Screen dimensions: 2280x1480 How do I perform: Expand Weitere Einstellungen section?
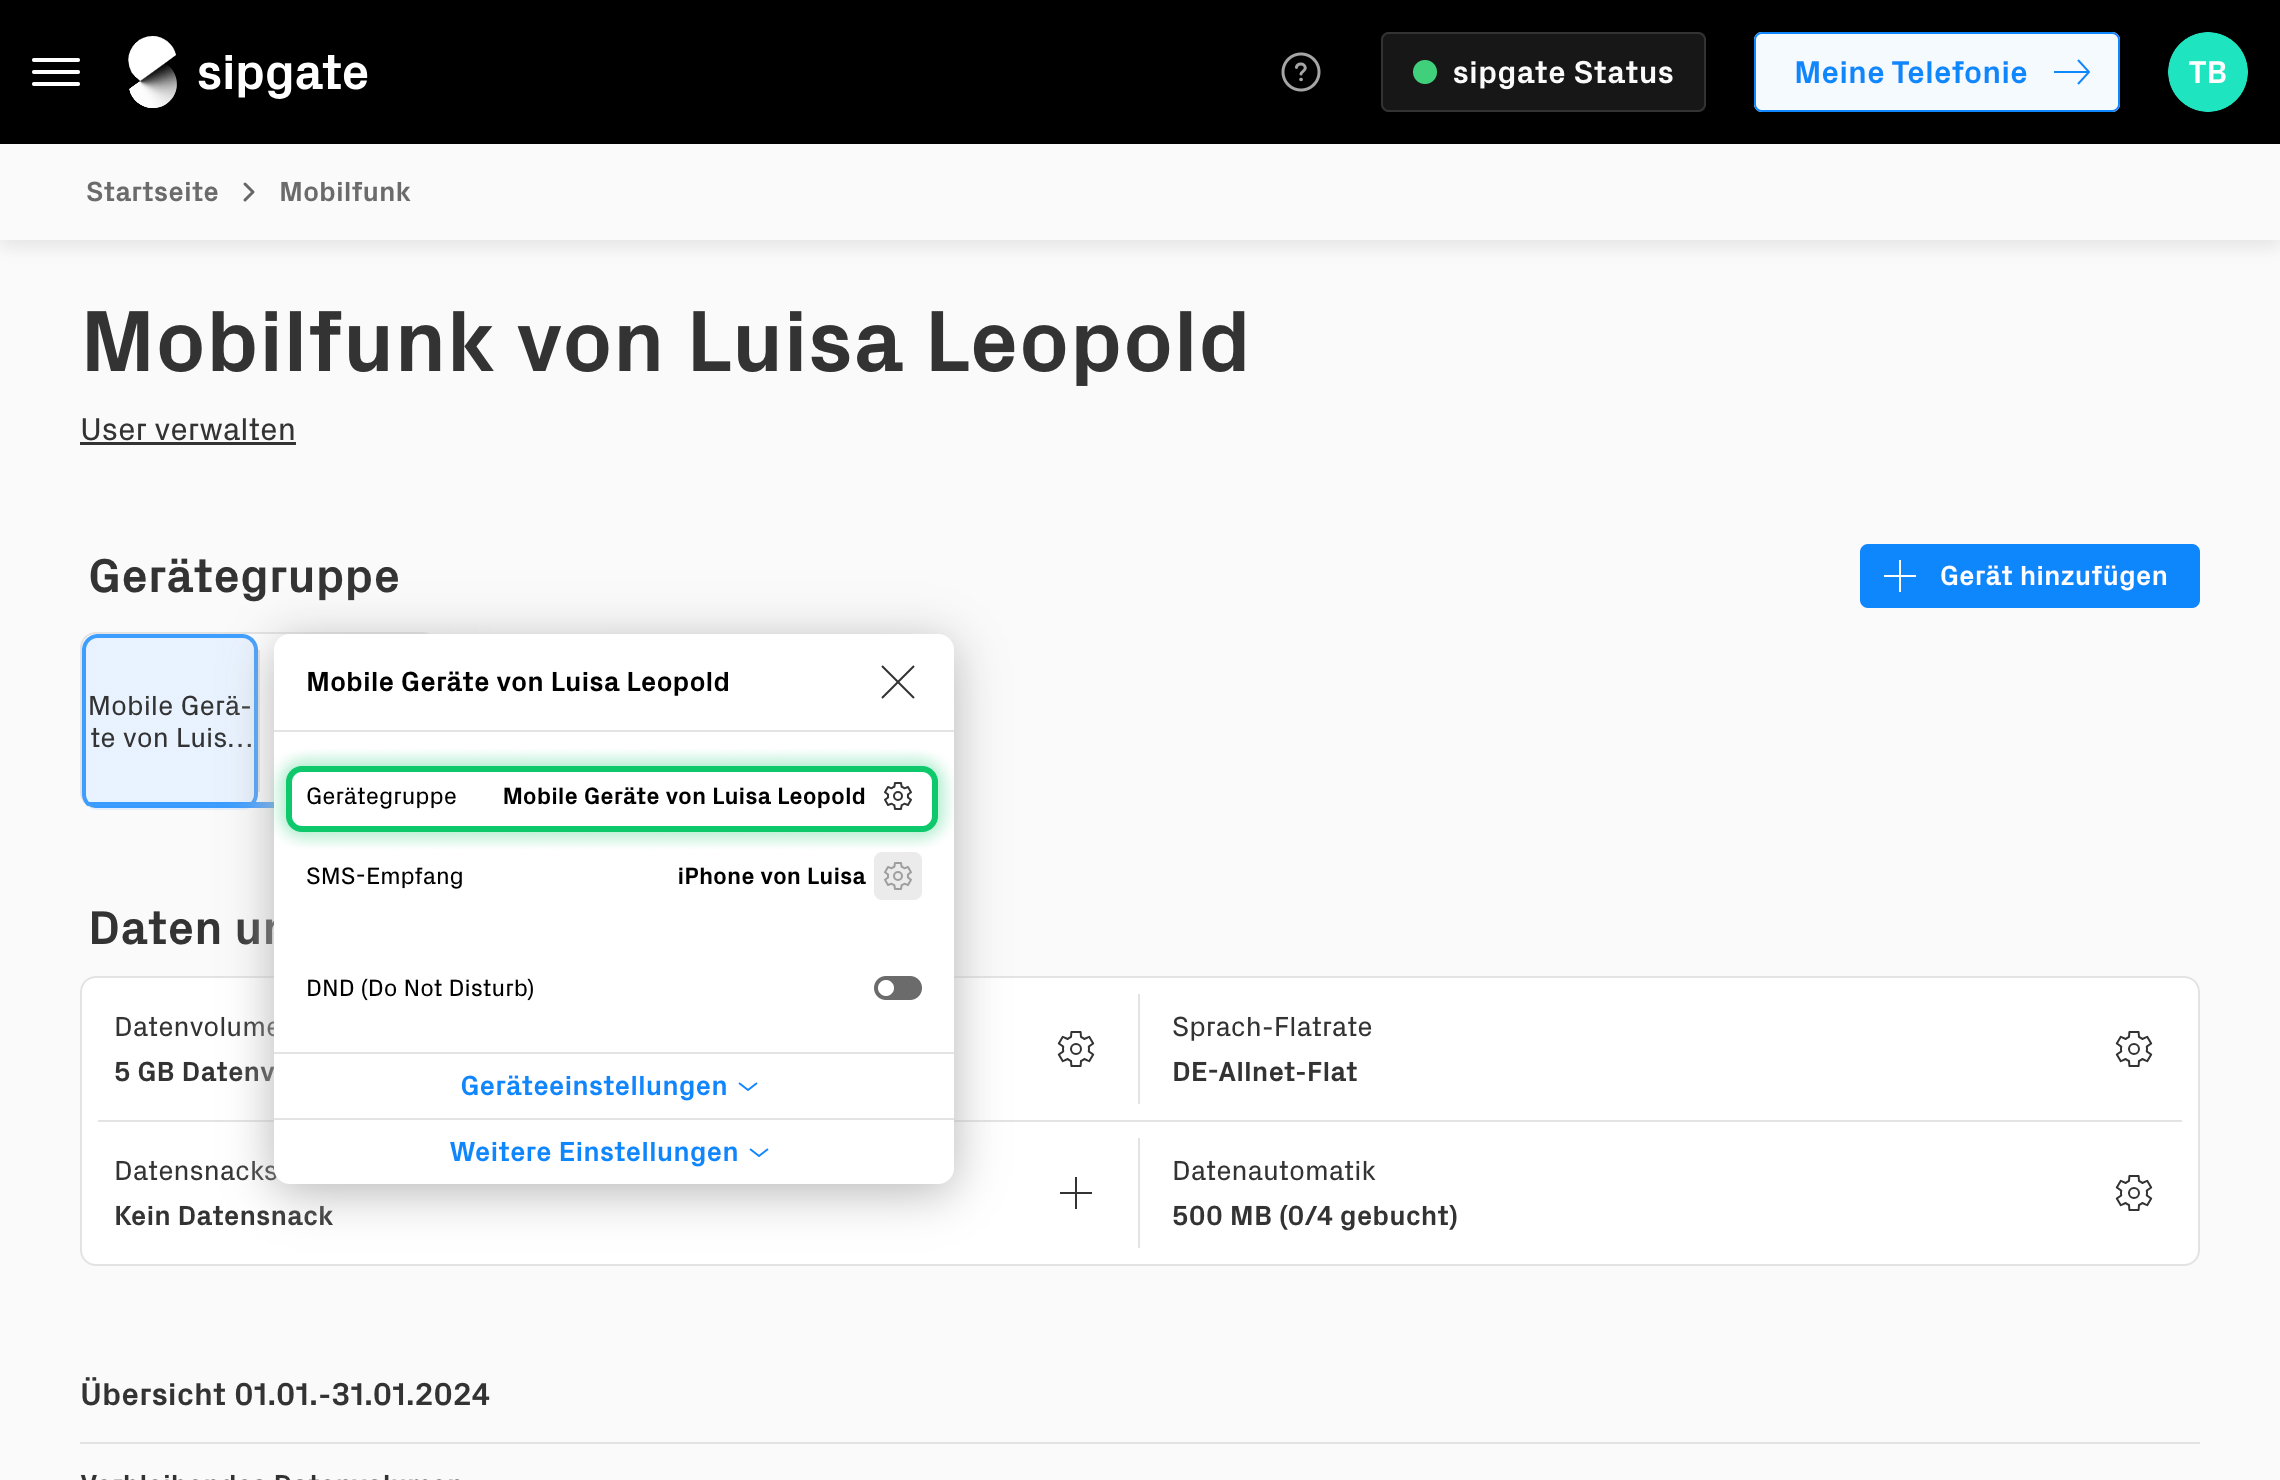(x=610, y=1152)
